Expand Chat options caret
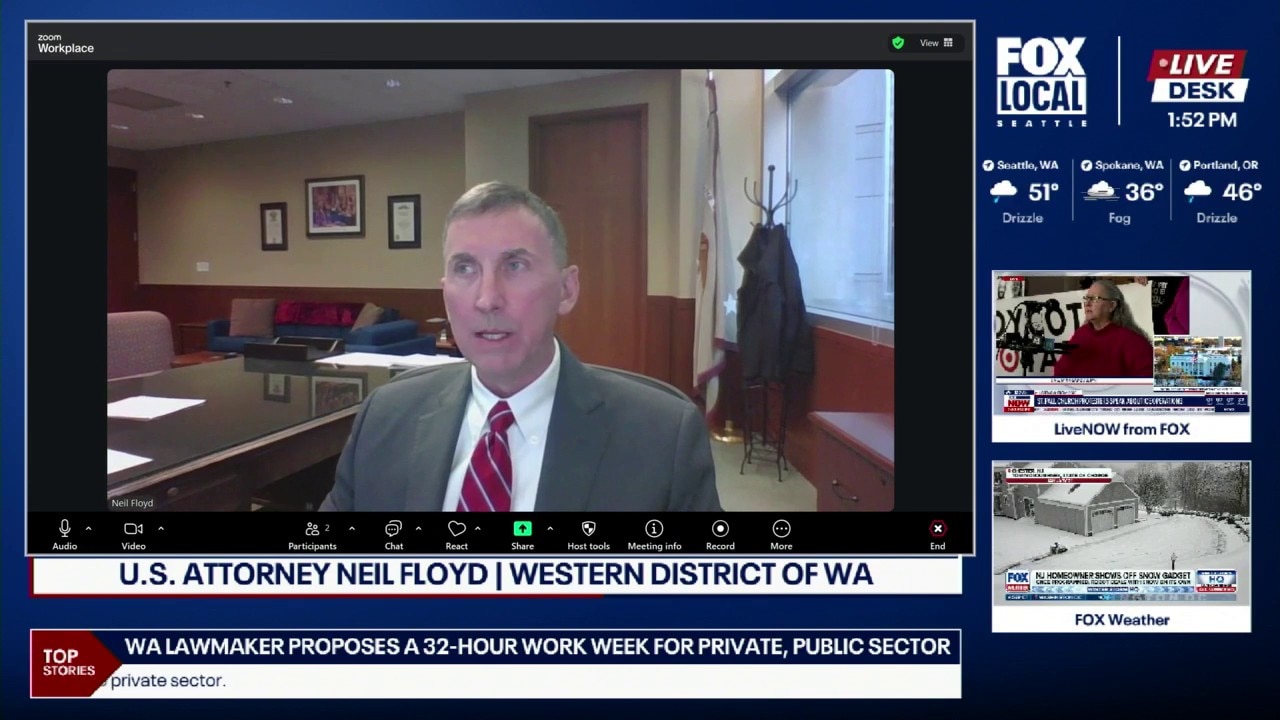The height and width of the screenshot is (720, 1280). pyautogui.click(x=418, y=528)
